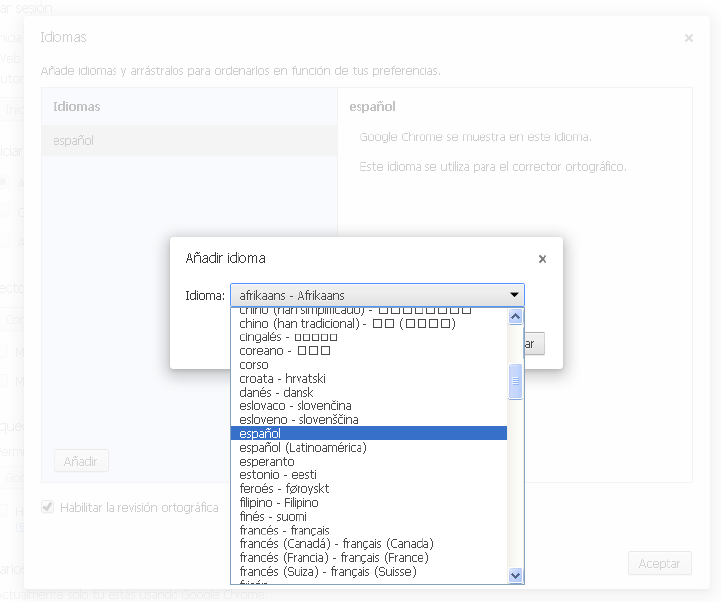Click the language list scrollbar thumb

click(516, 381)
